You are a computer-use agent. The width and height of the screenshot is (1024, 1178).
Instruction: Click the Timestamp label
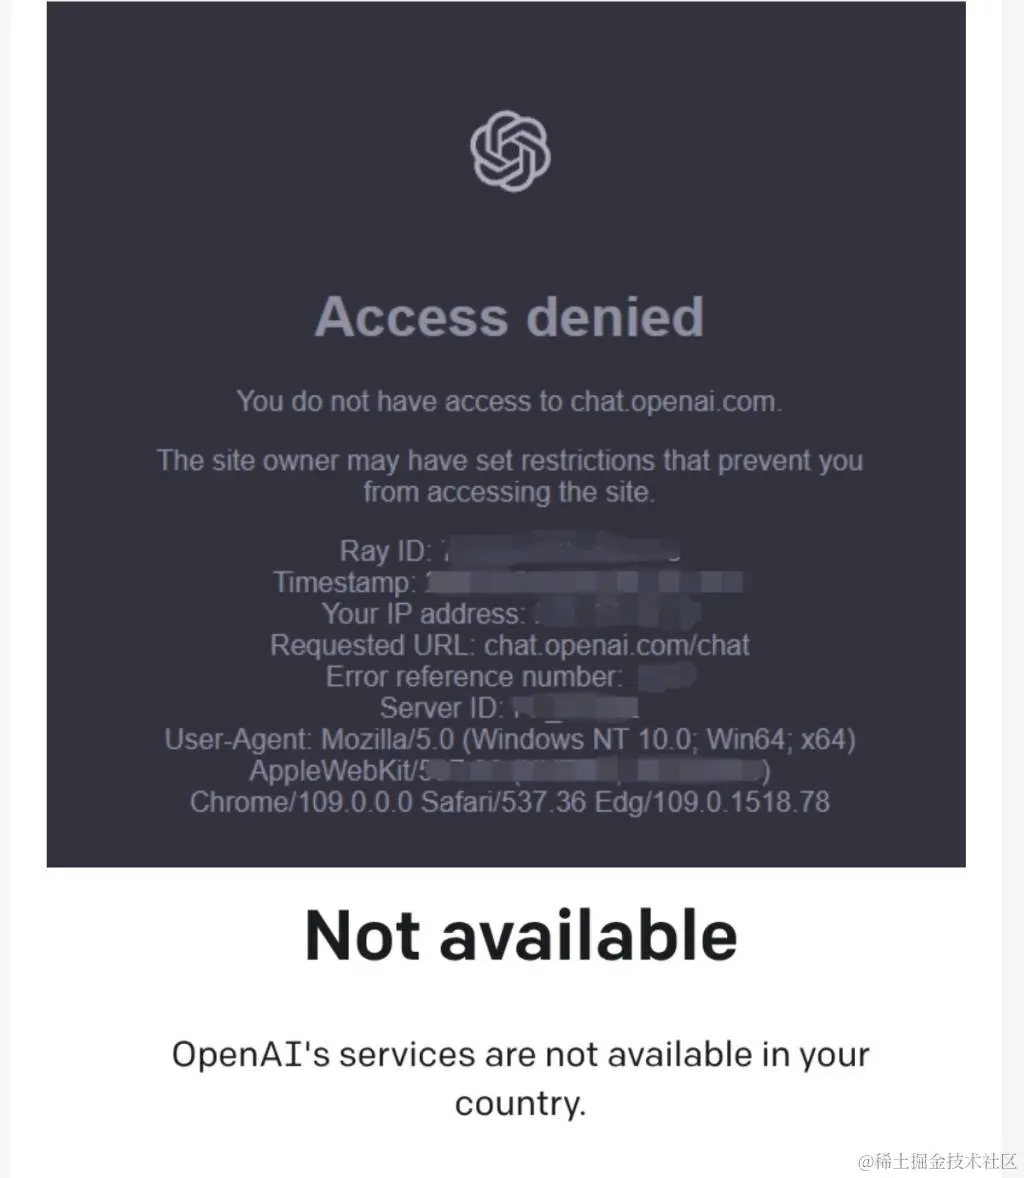pyautogui.click(x=343, y=582)
